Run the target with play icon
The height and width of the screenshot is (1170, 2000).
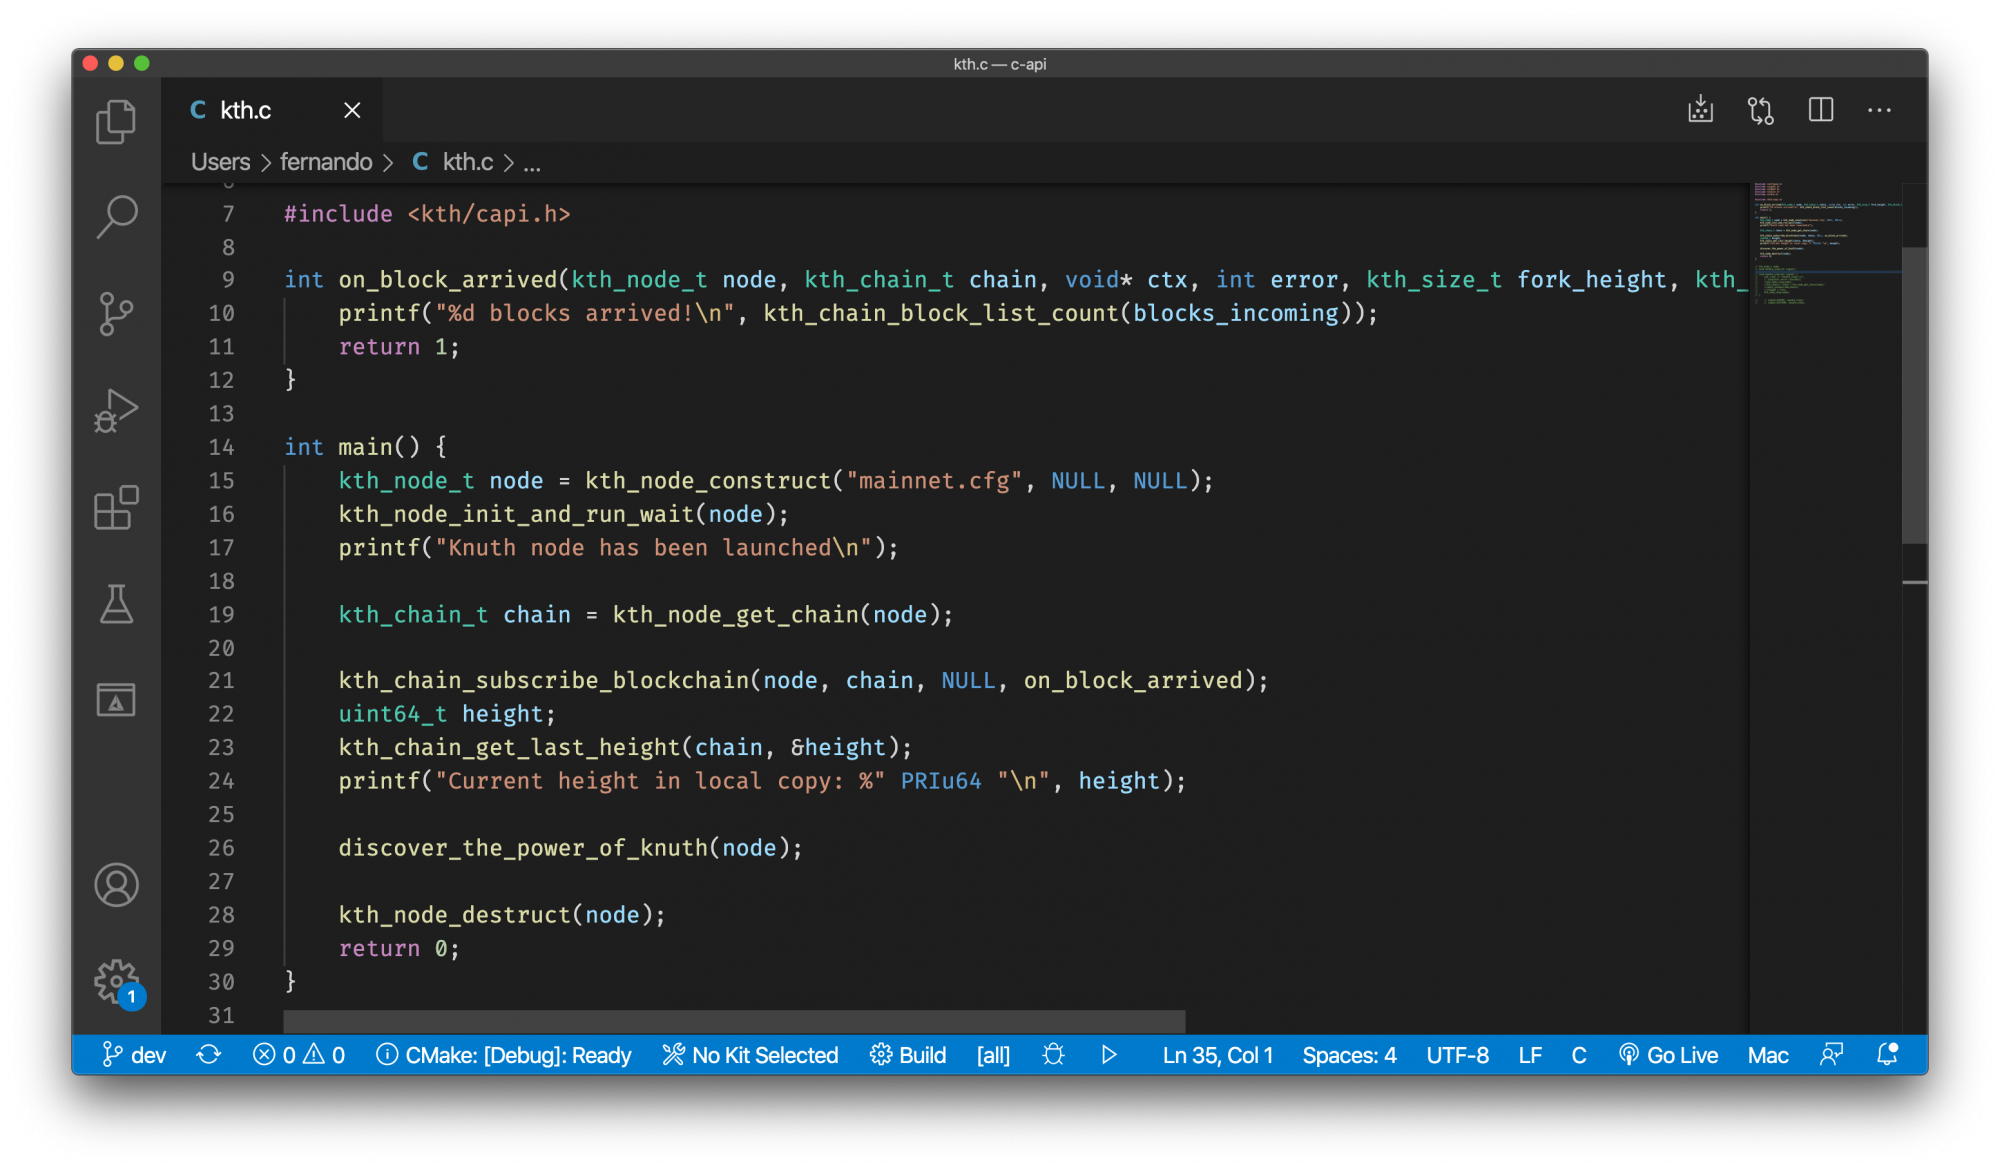(1109, 1055)
